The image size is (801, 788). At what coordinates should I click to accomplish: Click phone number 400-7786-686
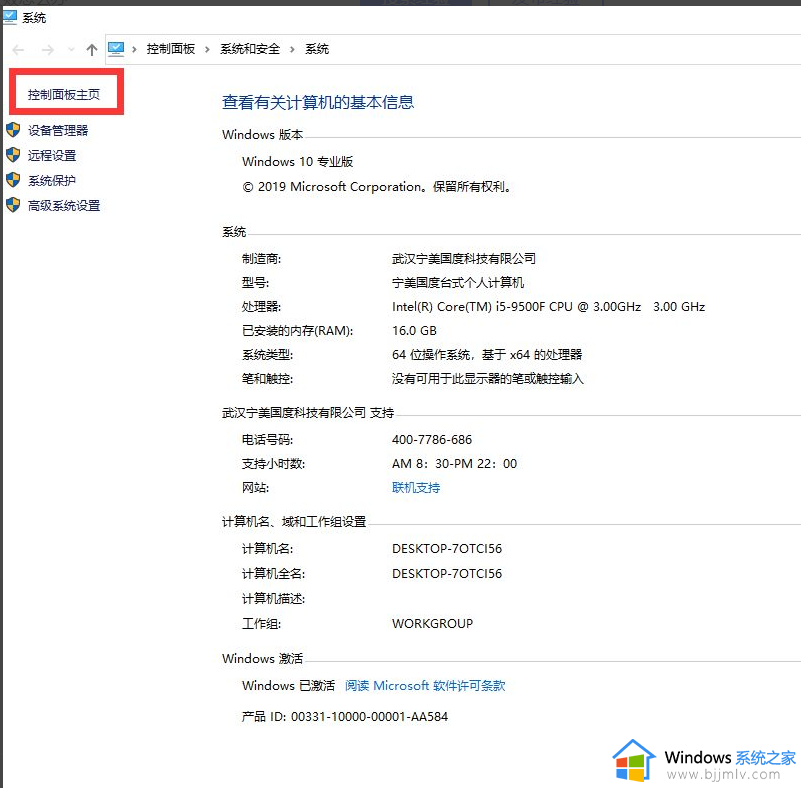(432, 439)
